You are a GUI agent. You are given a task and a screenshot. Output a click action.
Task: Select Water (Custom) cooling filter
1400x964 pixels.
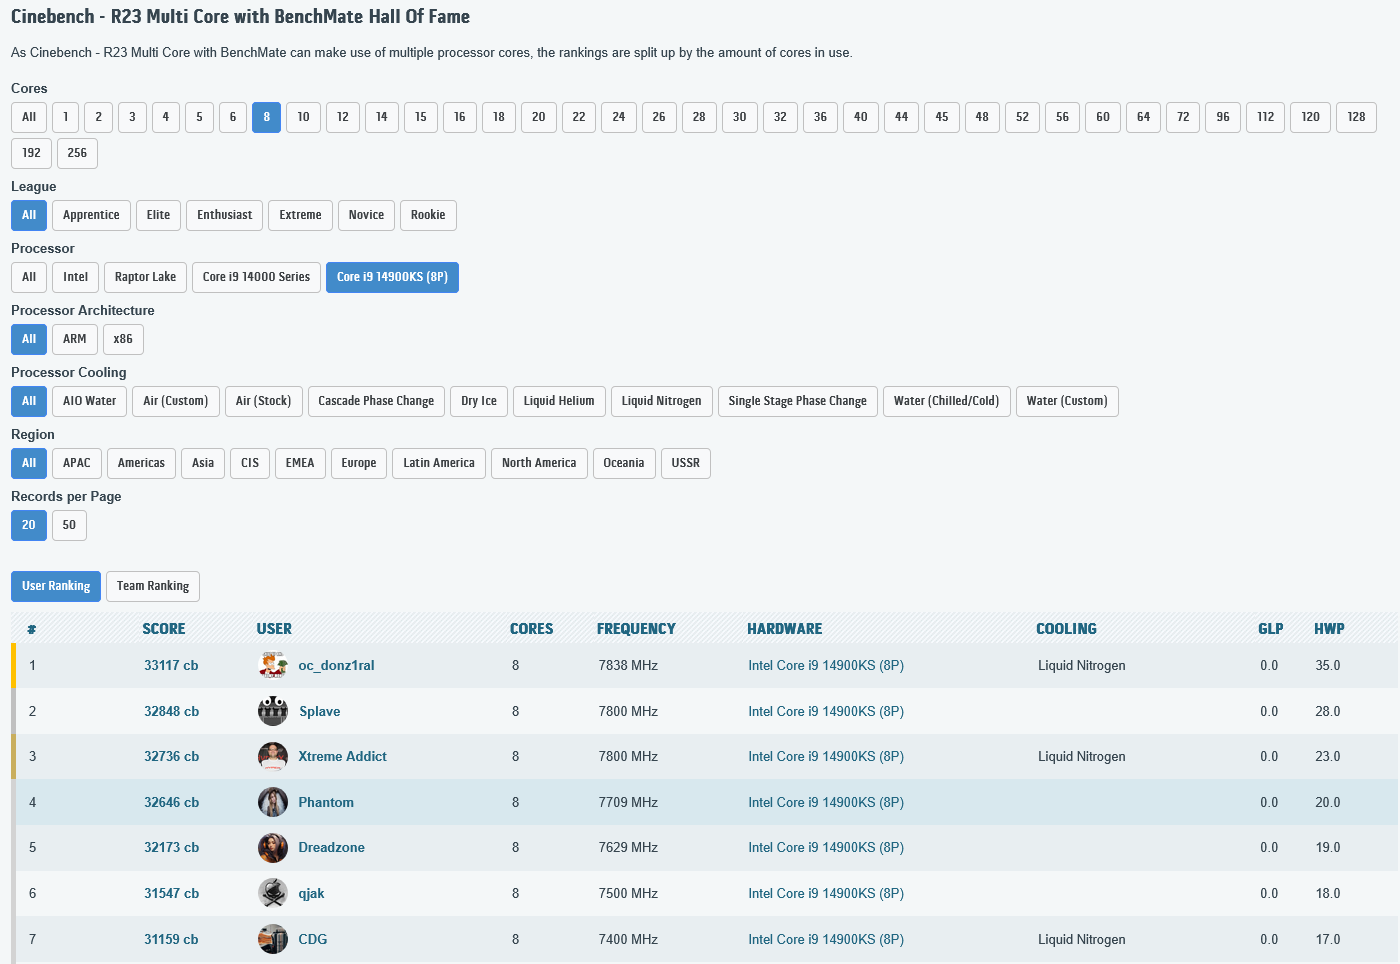tap(1067, 401)
